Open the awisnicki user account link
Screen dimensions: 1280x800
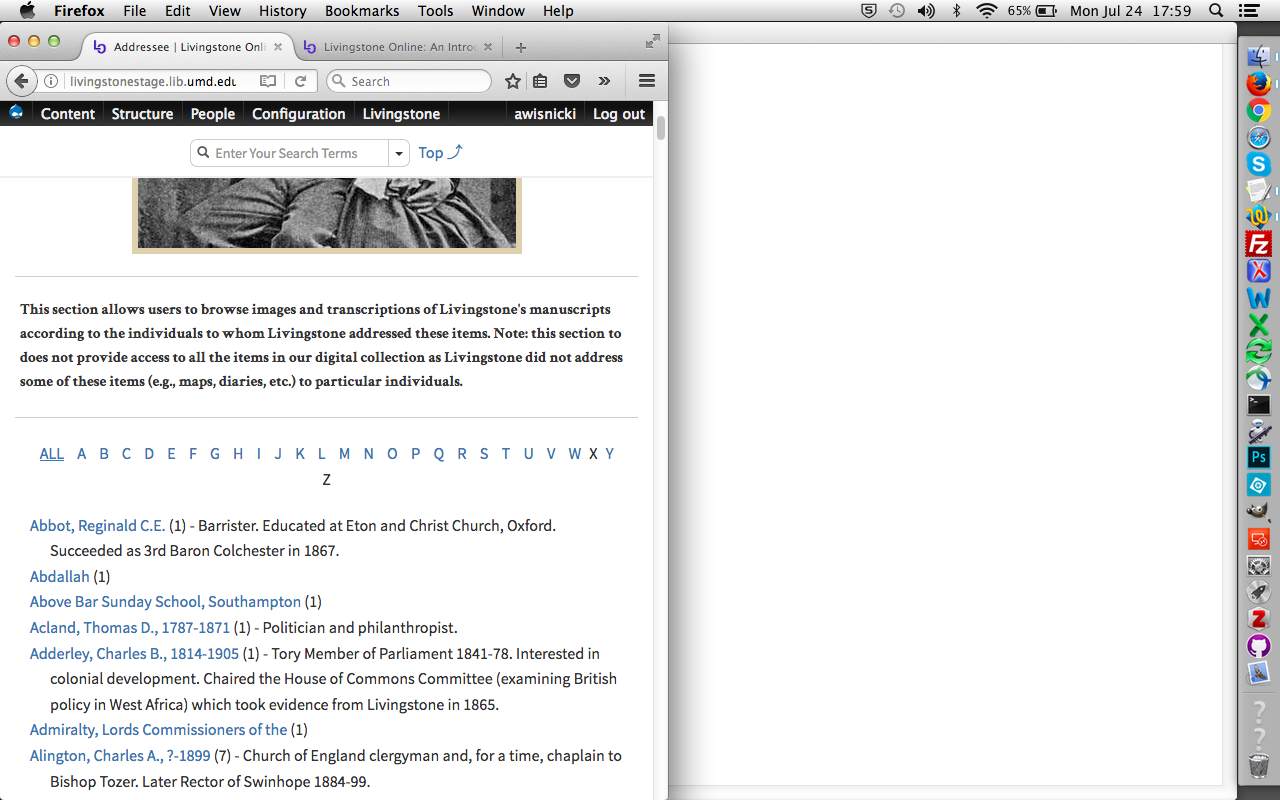[545, 114]
